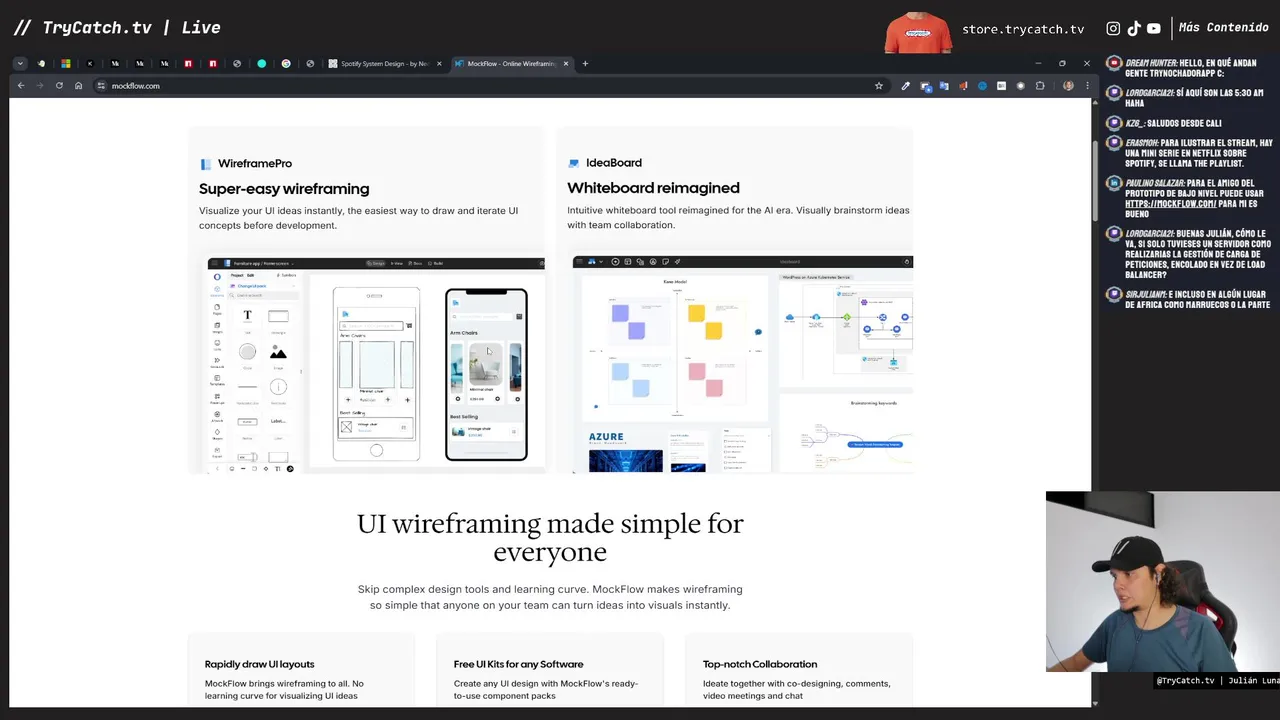Screen dimensions: 1280x720
Task: Open the Chrome profile avatar
Action: 1068,86
